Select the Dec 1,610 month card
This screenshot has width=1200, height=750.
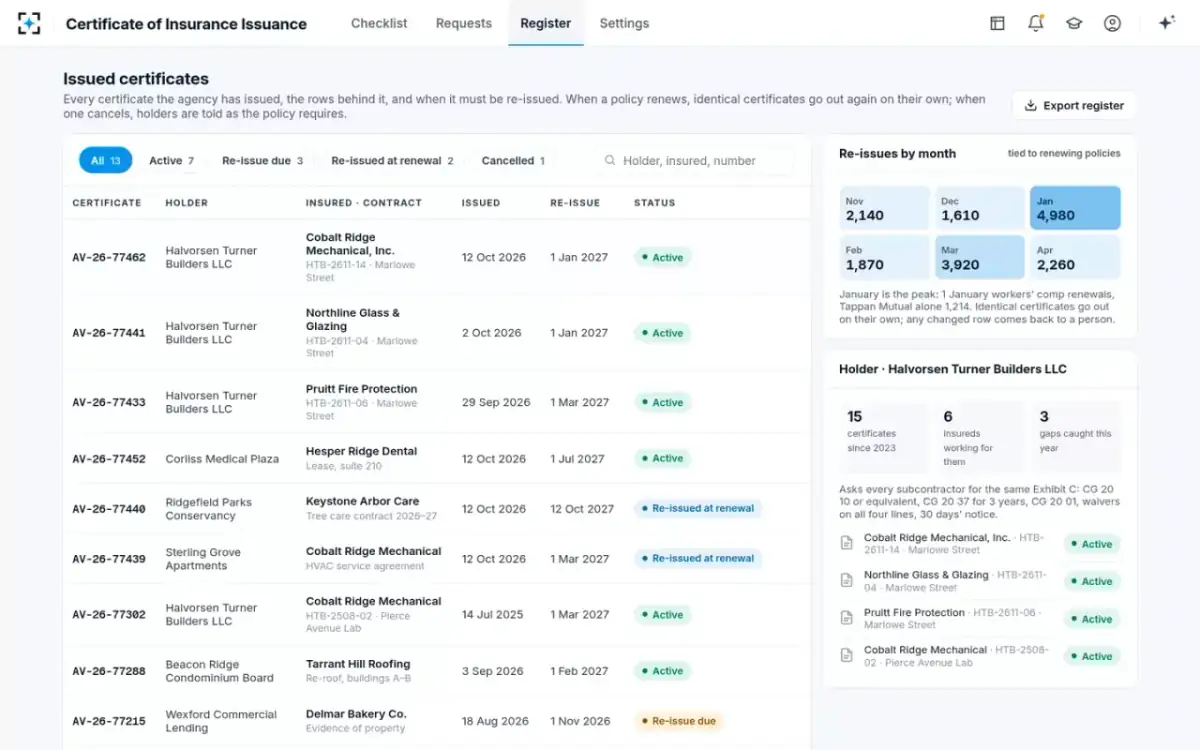[x=980, y=208]
